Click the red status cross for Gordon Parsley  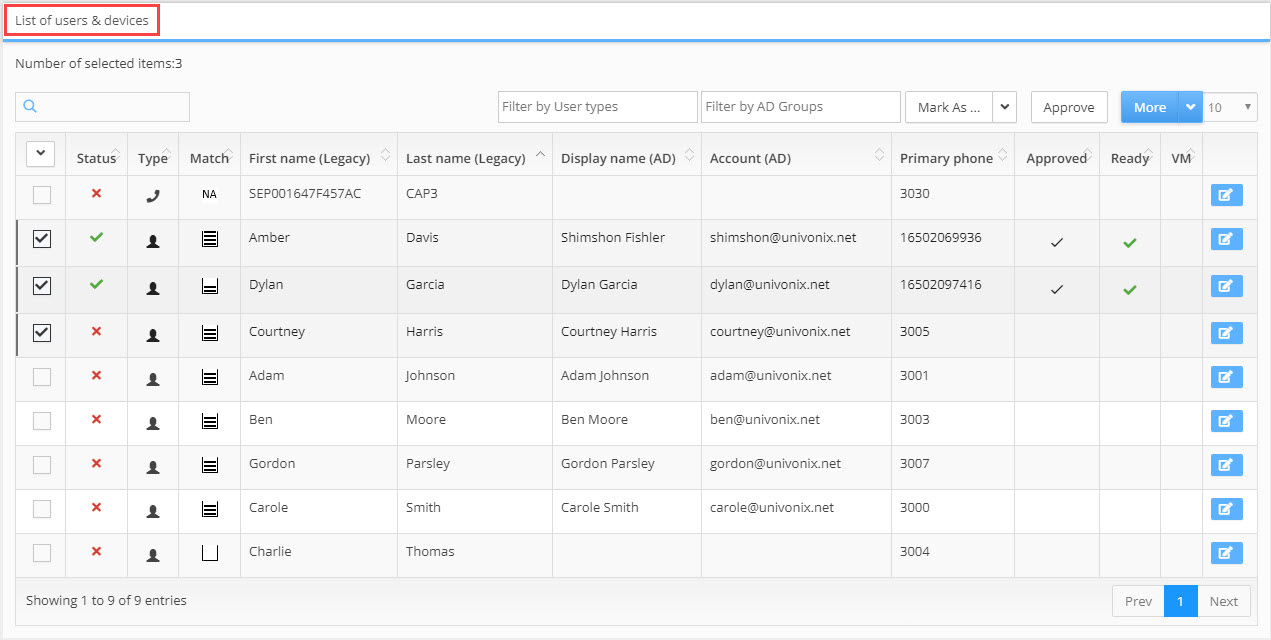coord(96,465)
